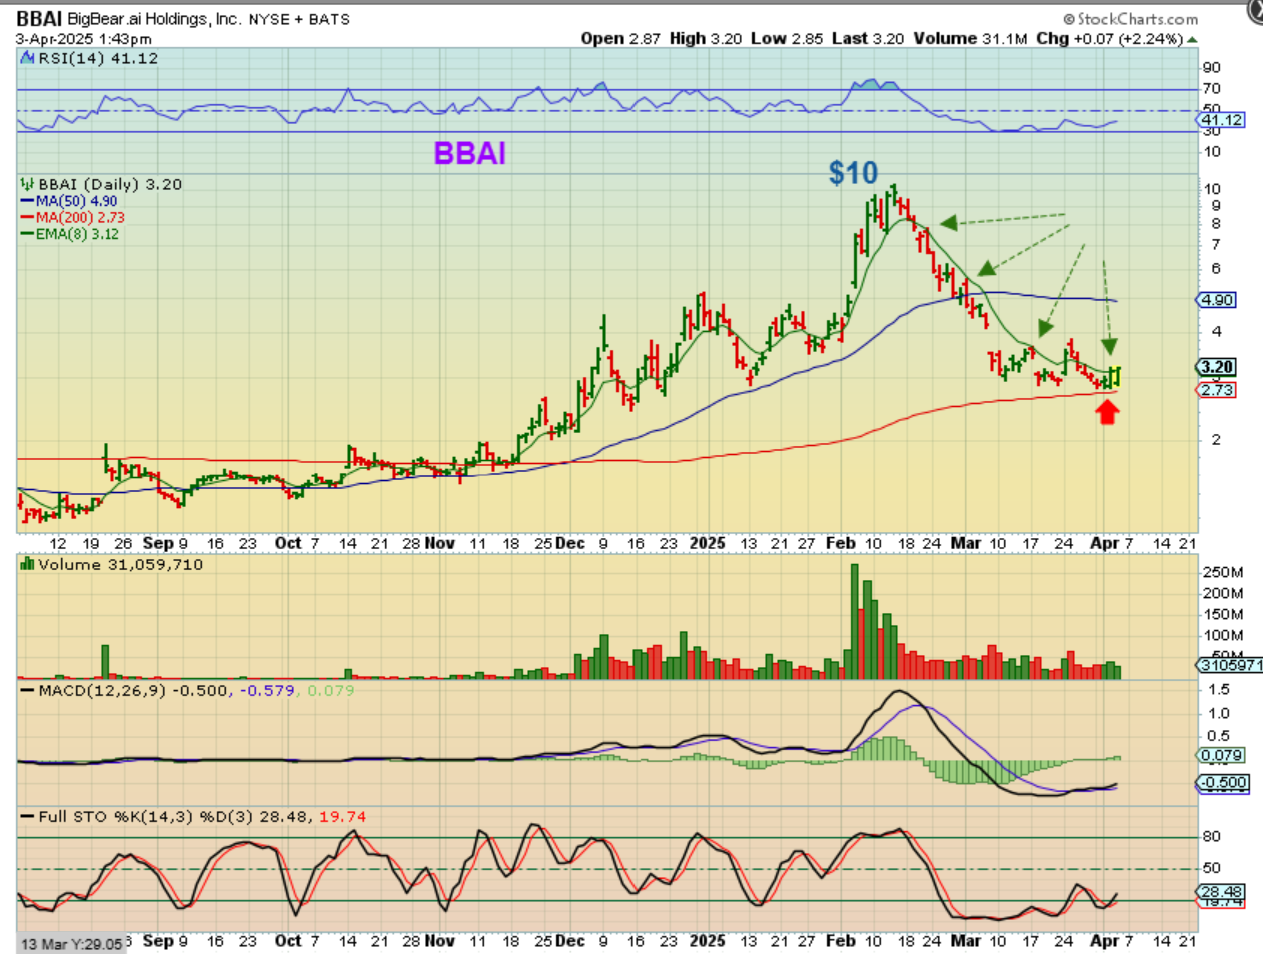Click the candlestick icon beside BBAI (Daily)

(x=28, y=184)
